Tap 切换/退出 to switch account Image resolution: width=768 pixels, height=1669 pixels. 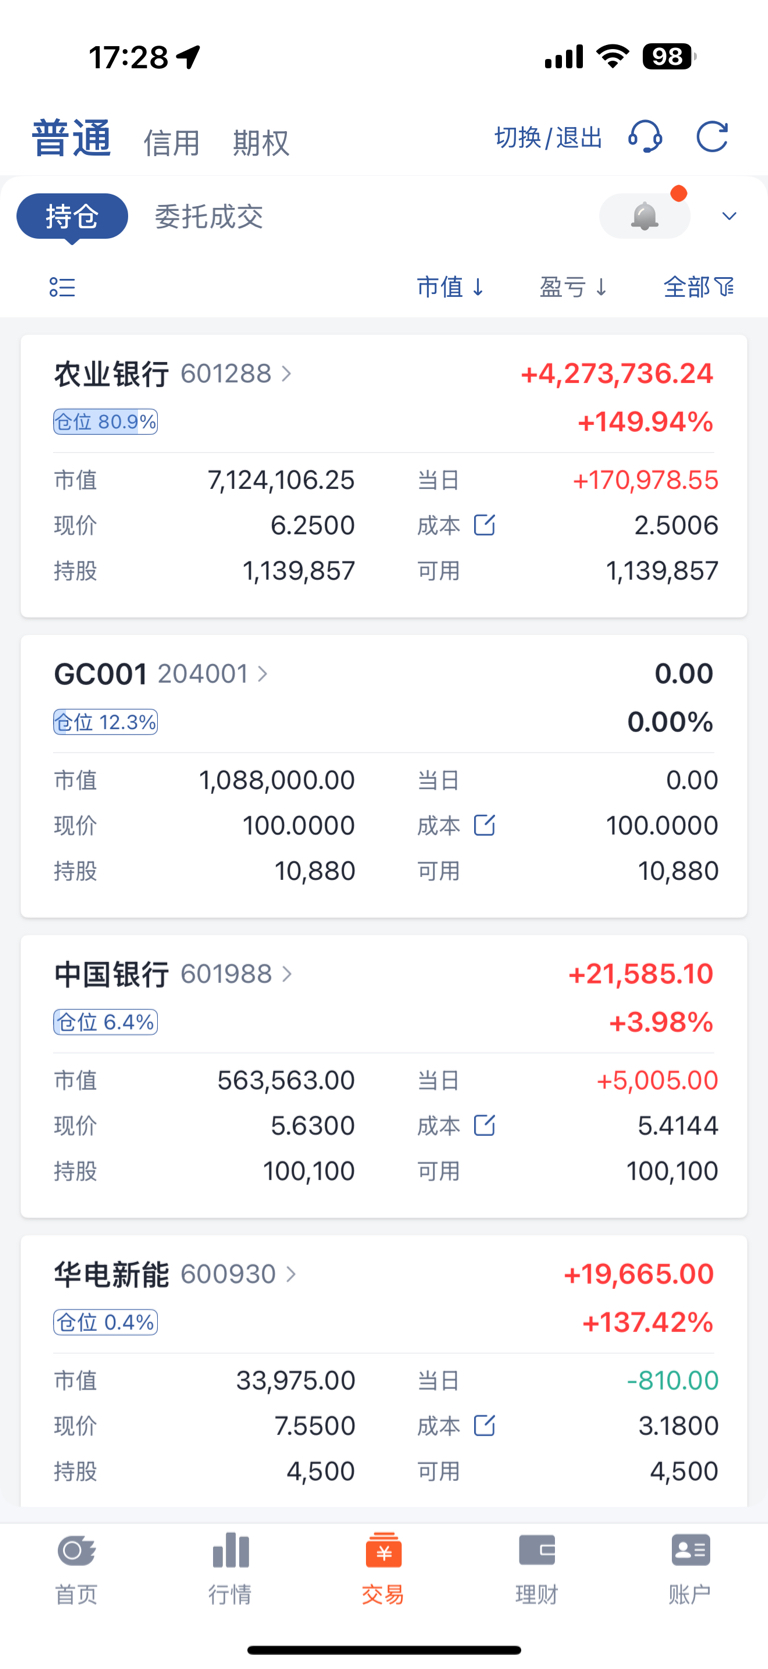click(x=549, y=138)
